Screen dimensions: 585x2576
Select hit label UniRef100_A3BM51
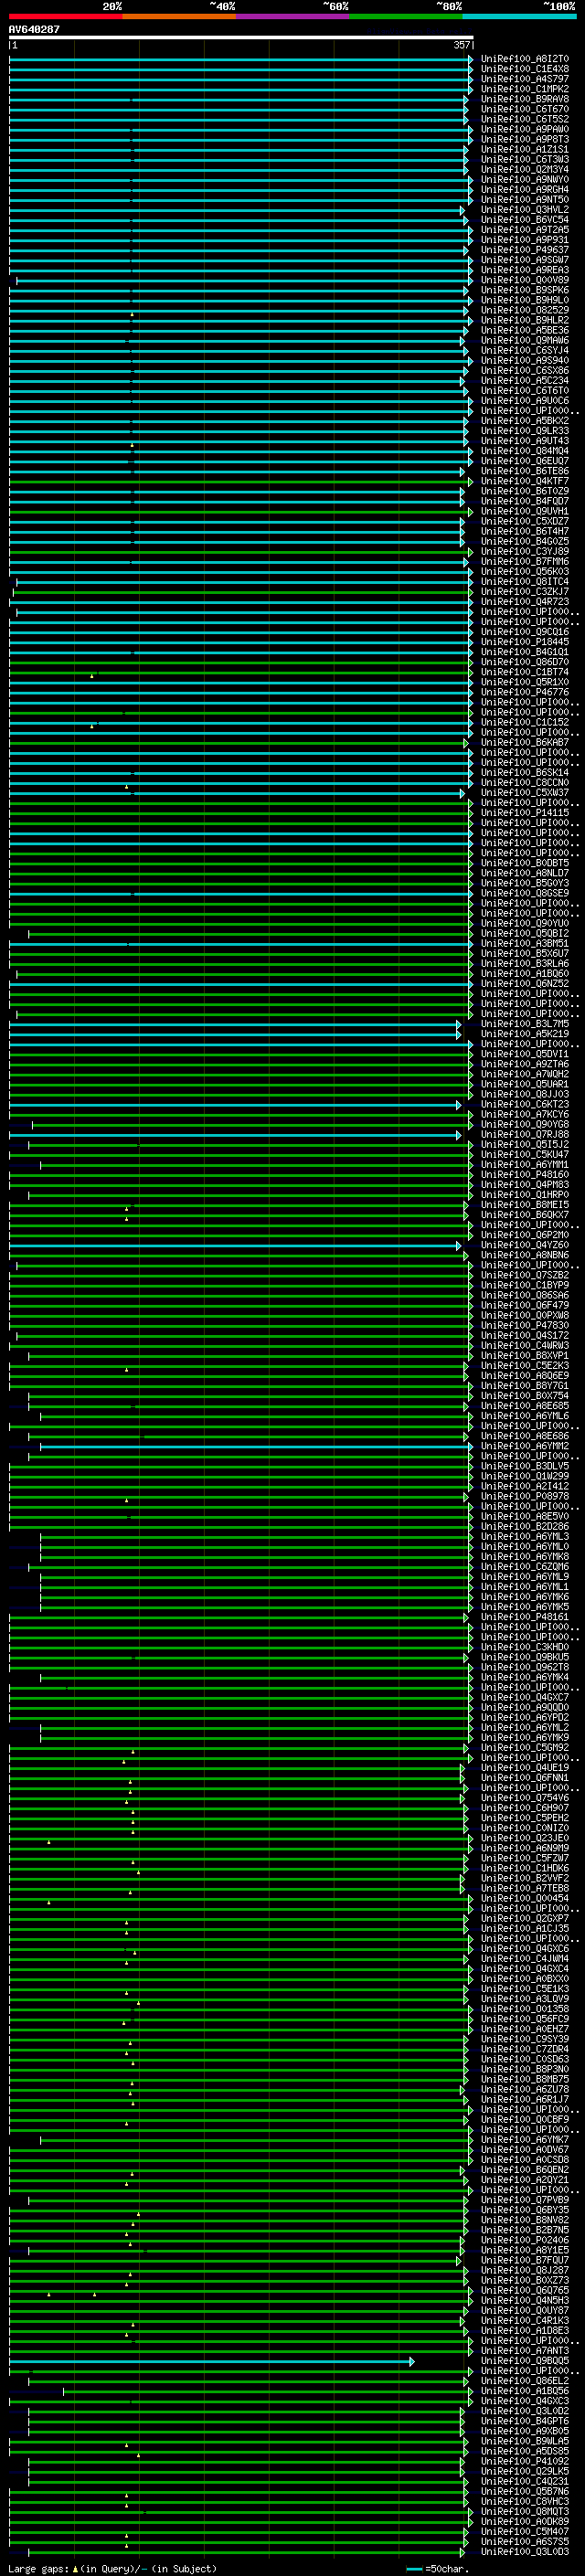click(x=525, y=943)
